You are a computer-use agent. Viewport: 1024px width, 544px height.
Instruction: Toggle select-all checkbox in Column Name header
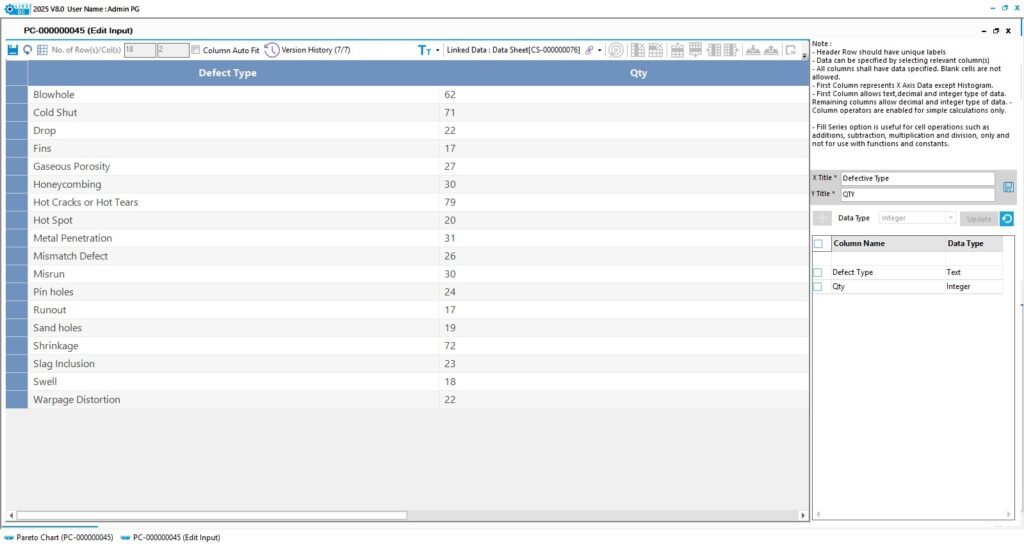click(x=818, y=244)
